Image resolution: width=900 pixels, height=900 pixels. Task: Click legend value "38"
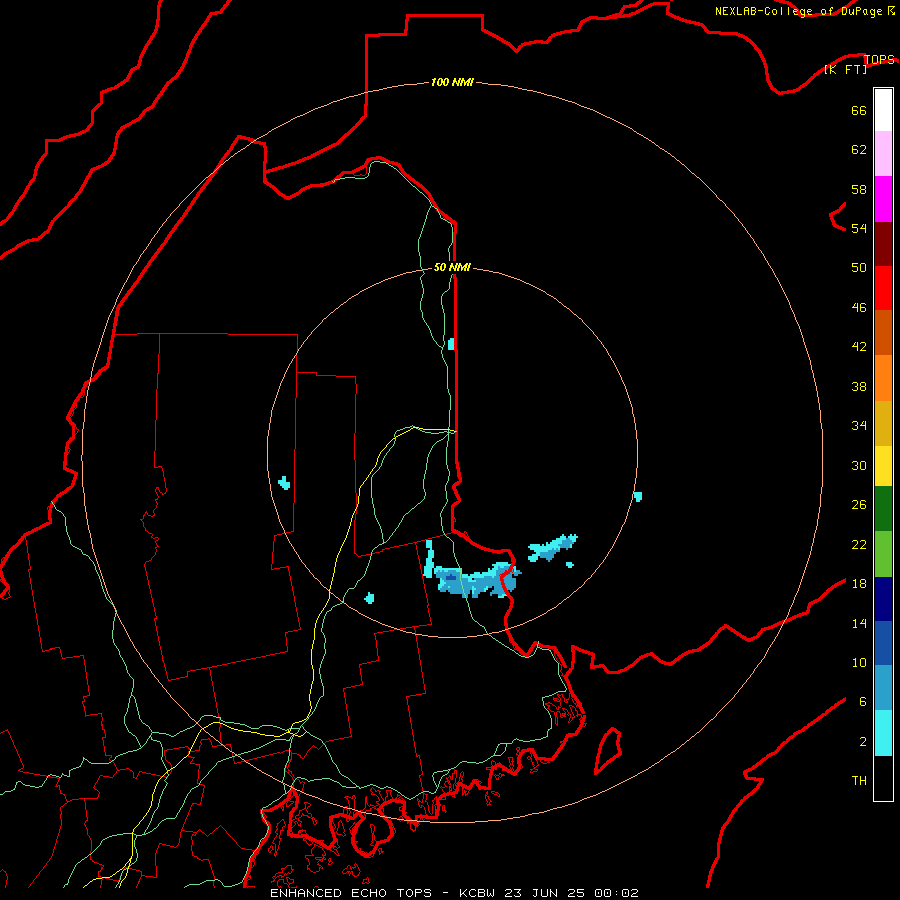[x=859, y=386]
